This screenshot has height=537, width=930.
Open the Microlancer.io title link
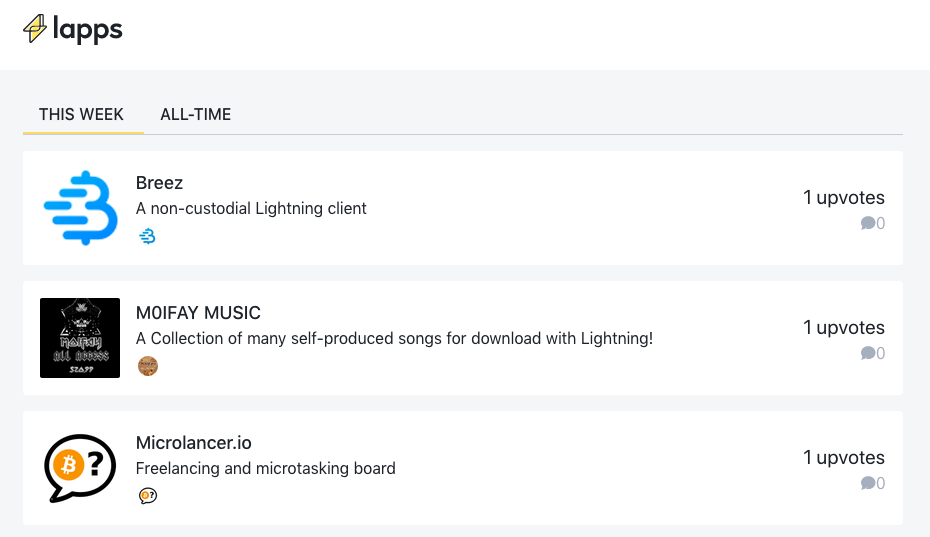click(x=193, y=443)
